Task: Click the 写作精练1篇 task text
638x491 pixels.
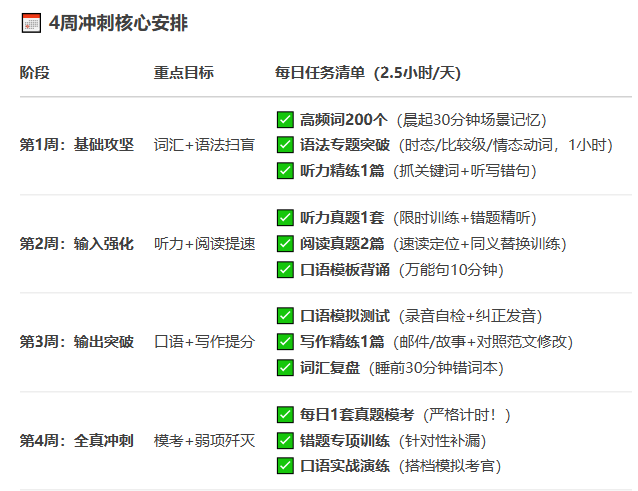Action: click(342, 342)
